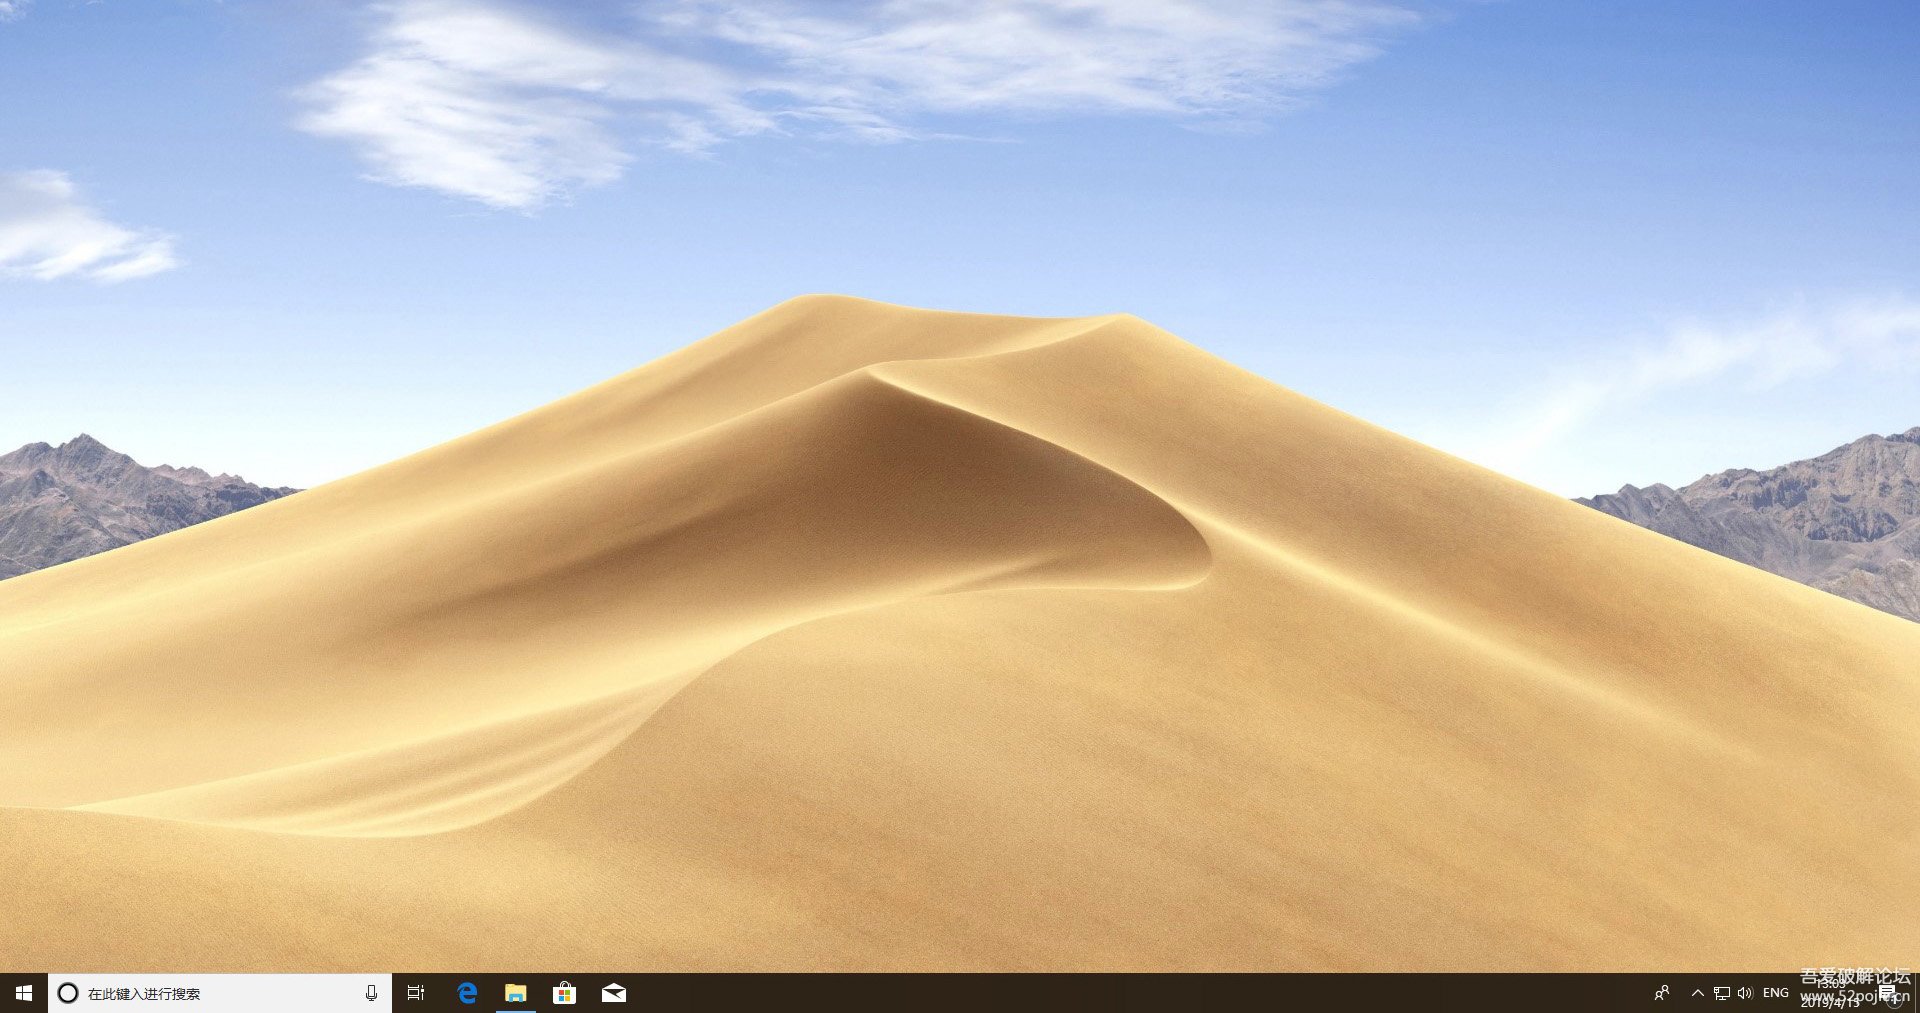Image resolution: width=1920 pixels, height=1013 pixels.
Task: Expand the hidden tray icons chevron
Action: (x=1697, y=993)
